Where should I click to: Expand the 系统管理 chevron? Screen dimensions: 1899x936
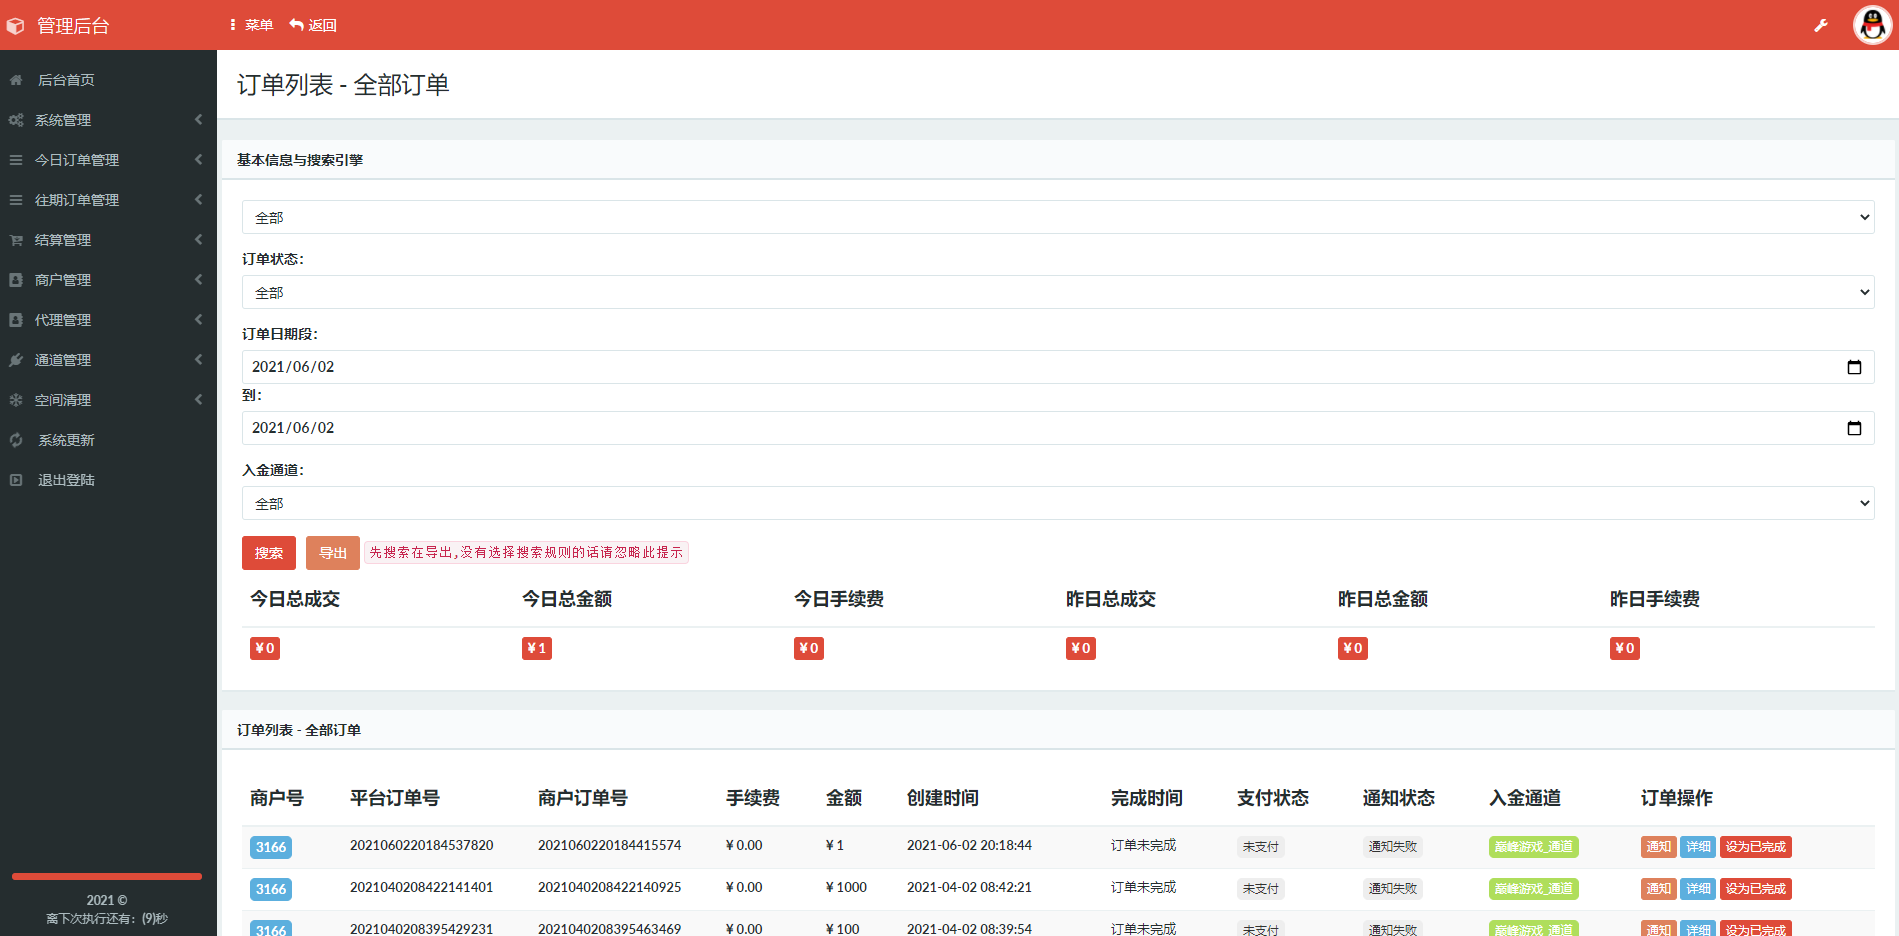198,120
